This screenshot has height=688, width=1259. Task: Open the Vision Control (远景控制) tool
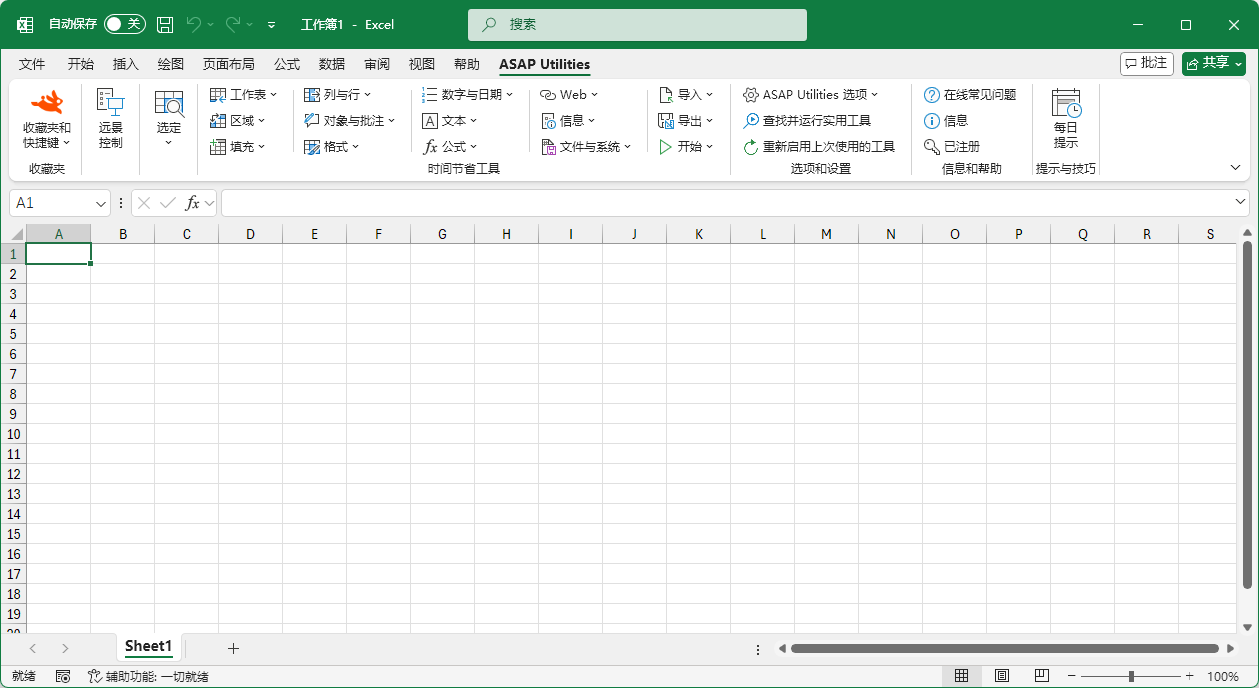pos(110,120)
